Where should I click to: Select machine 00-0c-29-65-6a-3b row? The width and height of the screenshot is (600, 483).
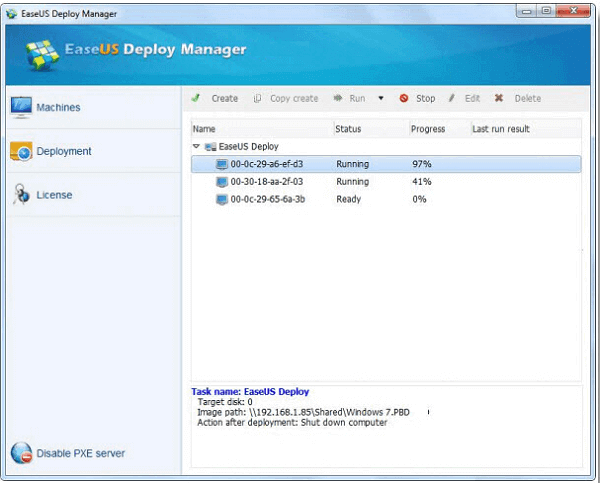point(266,199)
